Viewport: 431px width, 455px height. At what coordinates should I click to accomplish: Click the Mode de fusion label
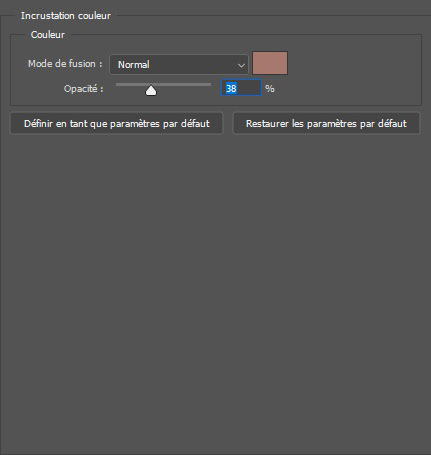[65, 63]
